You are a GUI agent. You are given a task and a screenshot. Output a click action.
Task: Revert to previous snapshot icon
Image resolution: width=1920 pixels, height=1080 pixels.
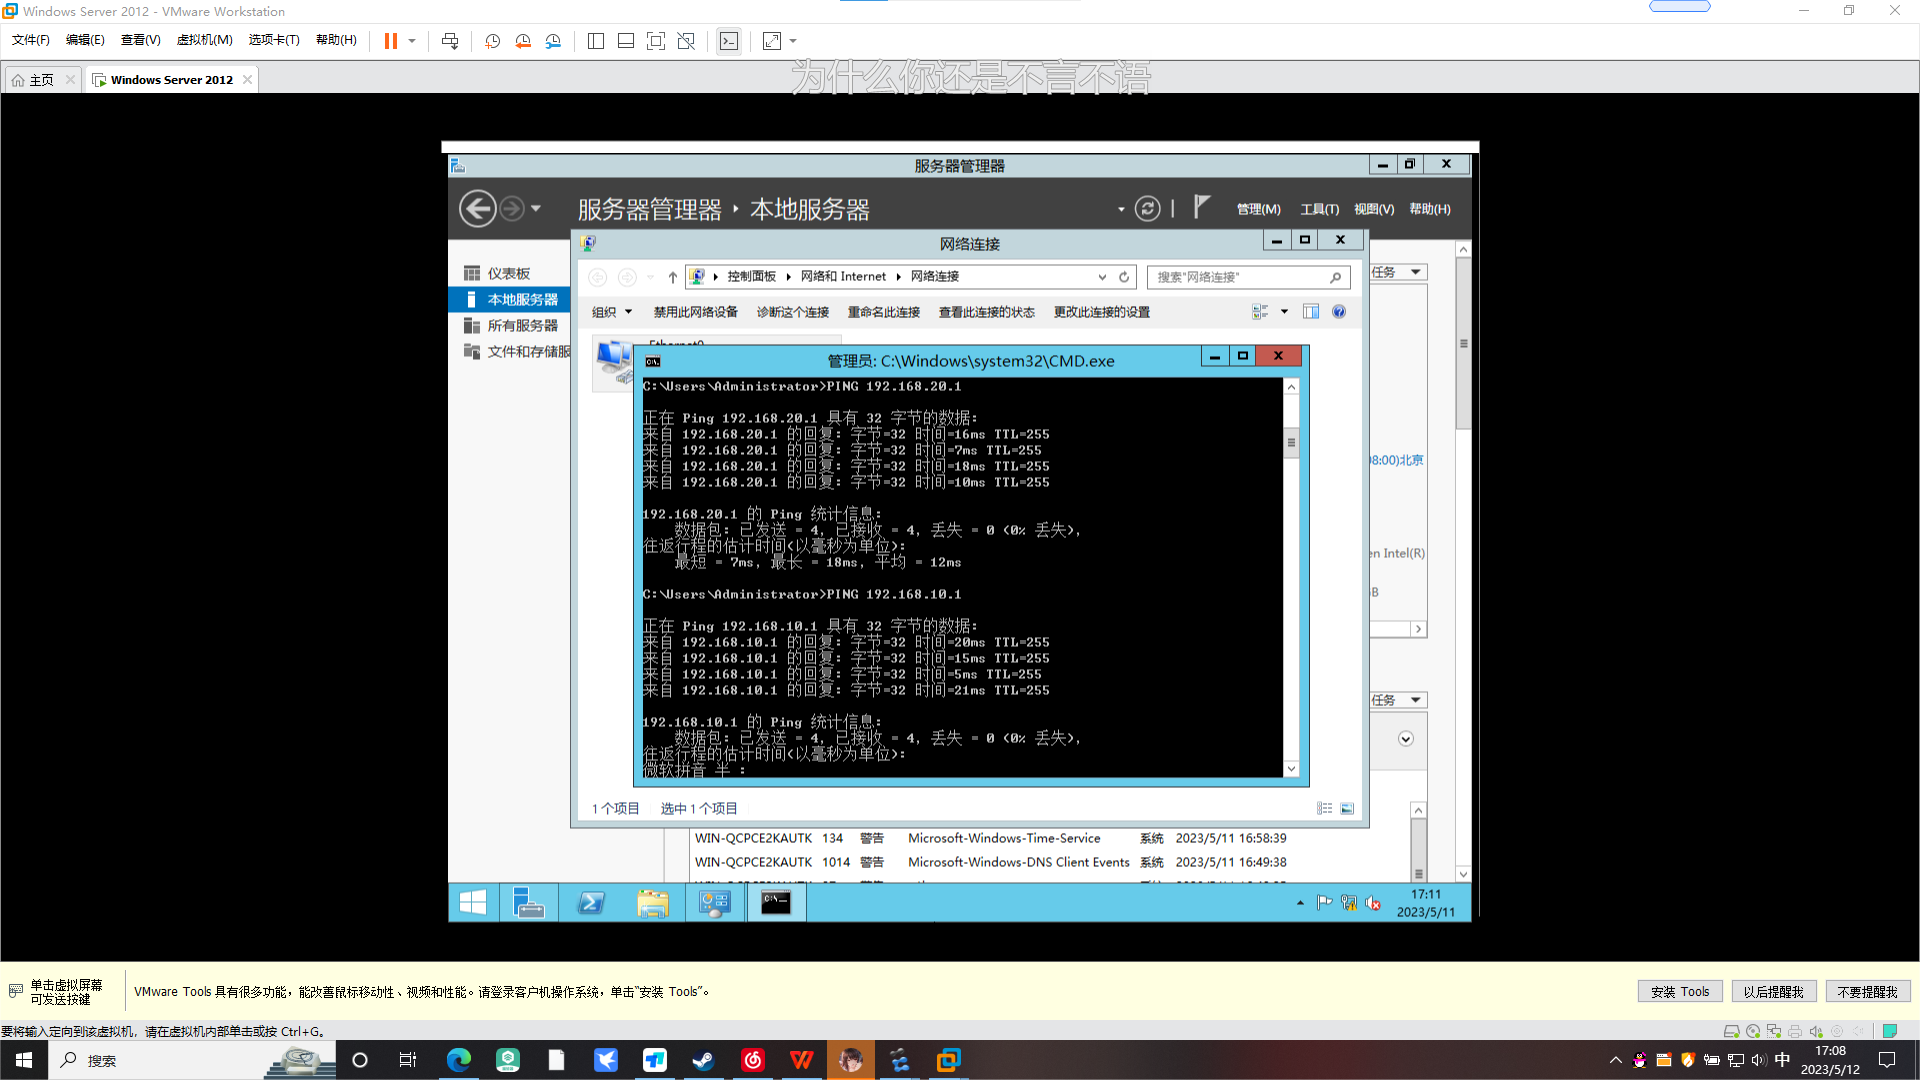tap(523, 41)
